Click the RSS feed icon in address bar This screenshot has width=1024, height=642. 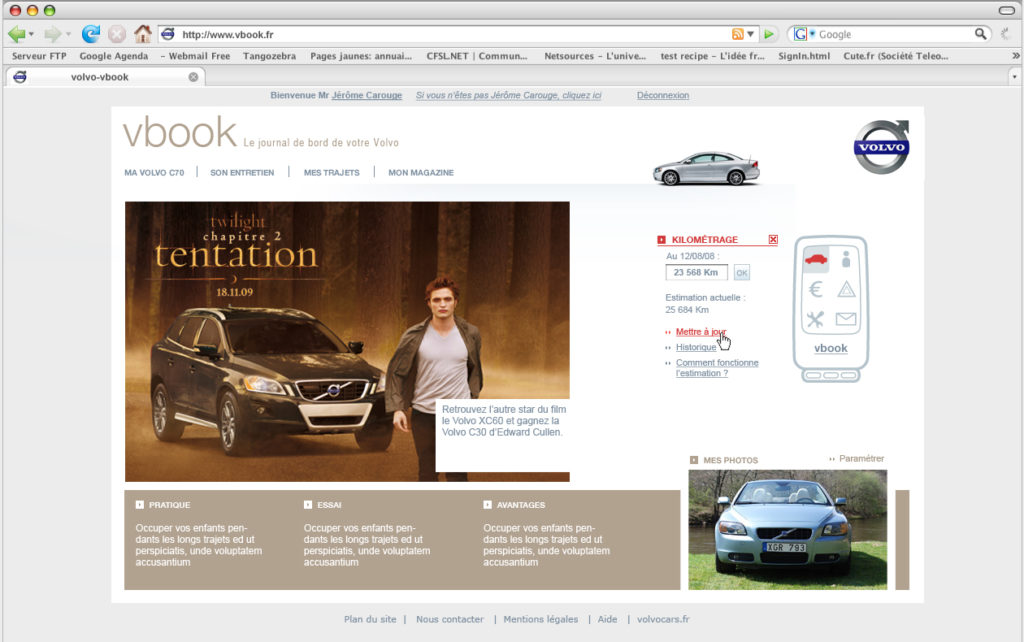pyautogui.click(x=737, y=34)
